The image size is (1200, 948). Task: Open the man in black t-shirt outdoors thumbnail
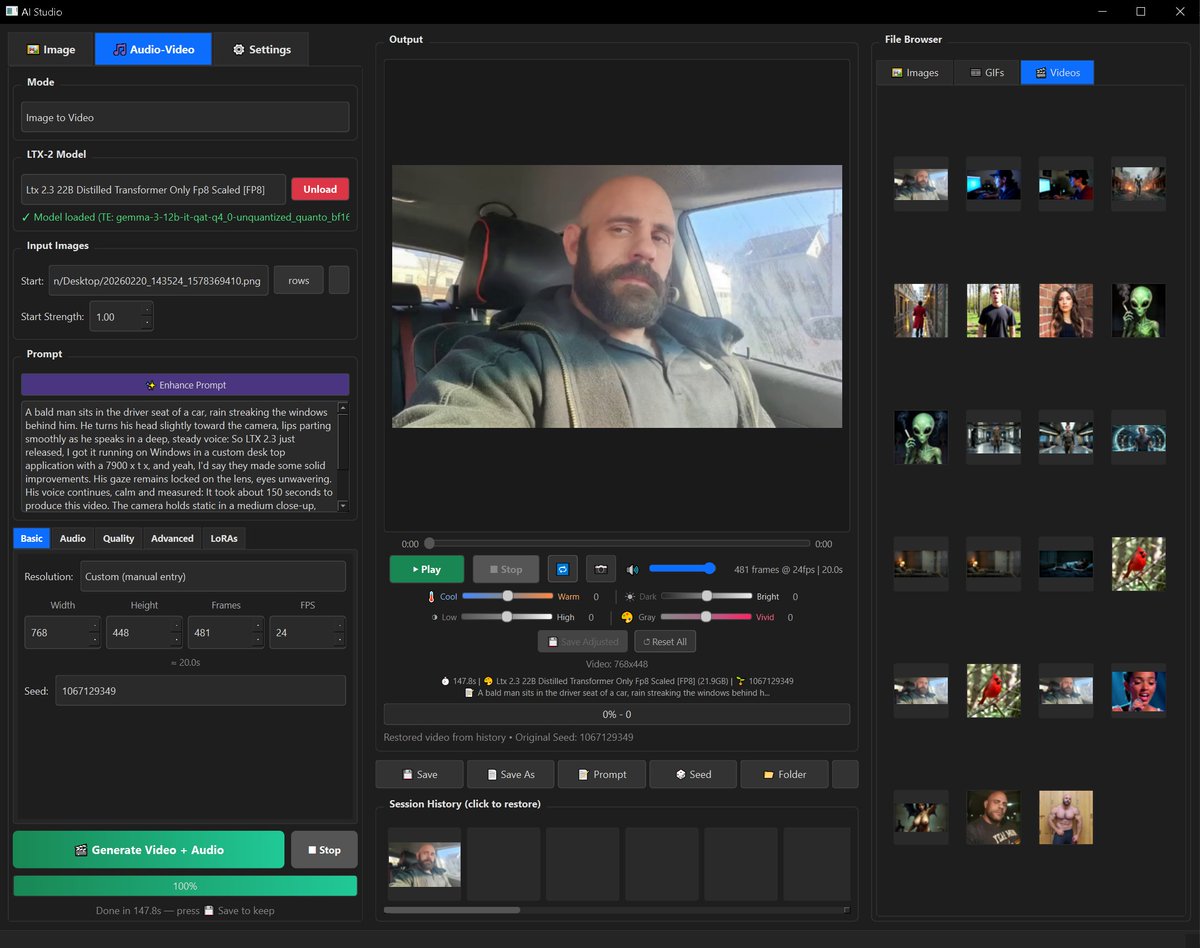(993, 310)
